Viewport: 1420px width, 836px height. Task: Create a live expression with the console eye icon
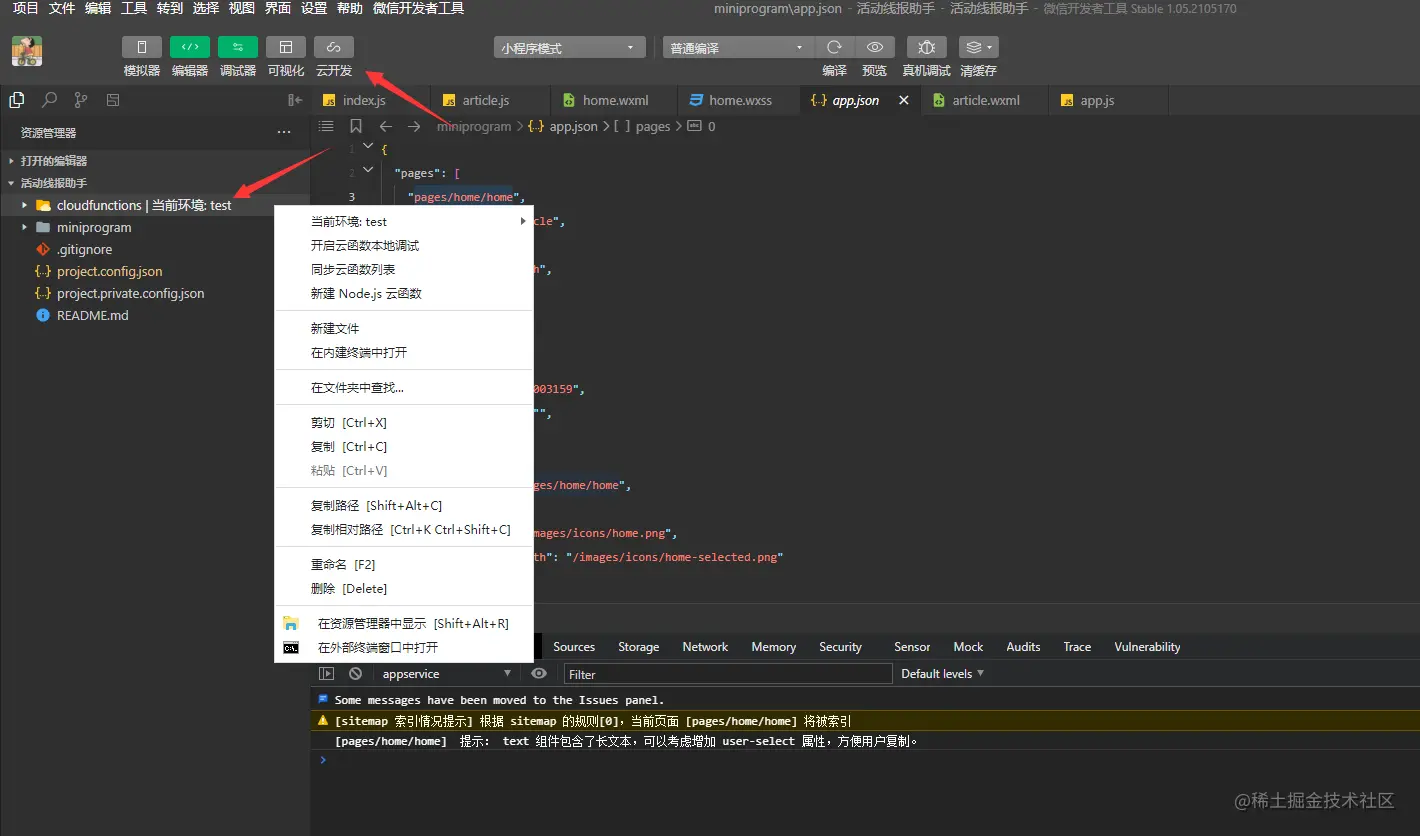[x=539, y=674]
